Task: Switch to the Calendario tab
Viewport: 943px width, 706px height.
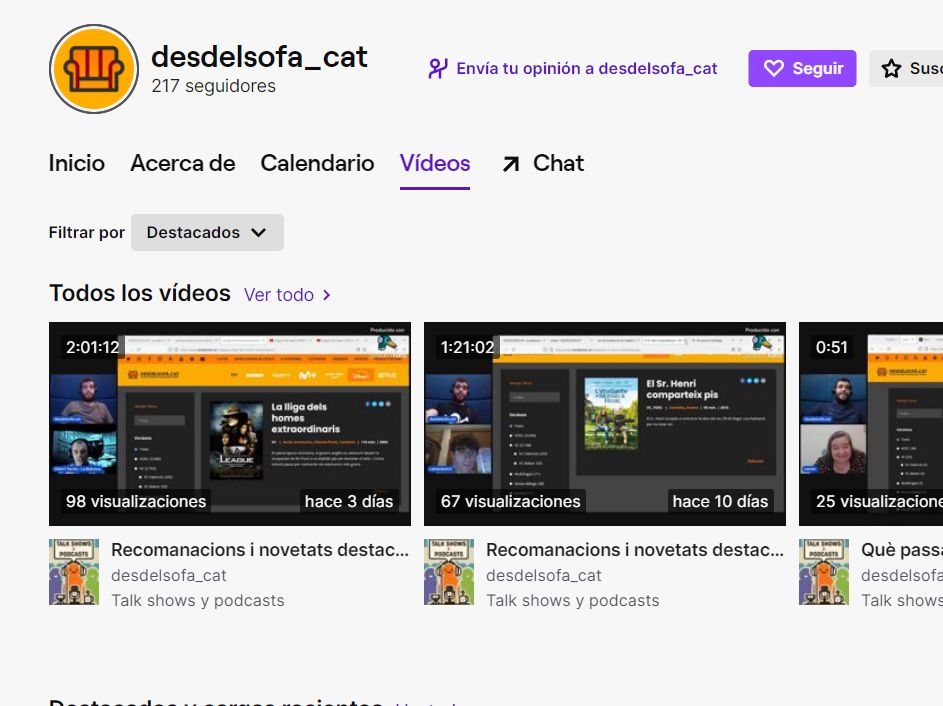Action: pos(318,164)
